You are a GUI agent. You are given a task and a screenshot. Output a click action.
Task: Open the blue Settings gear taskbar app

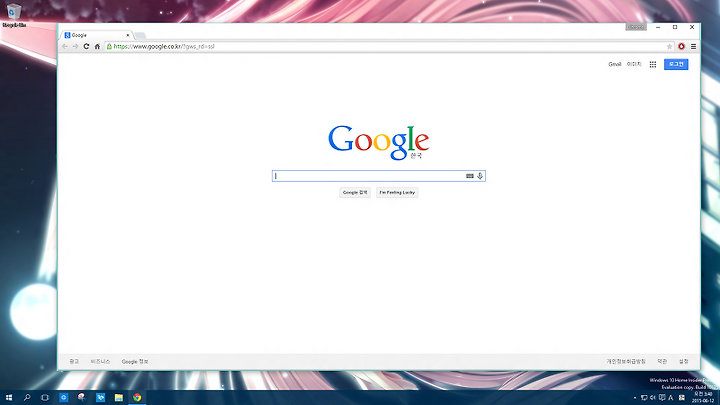tap(63, 398)
